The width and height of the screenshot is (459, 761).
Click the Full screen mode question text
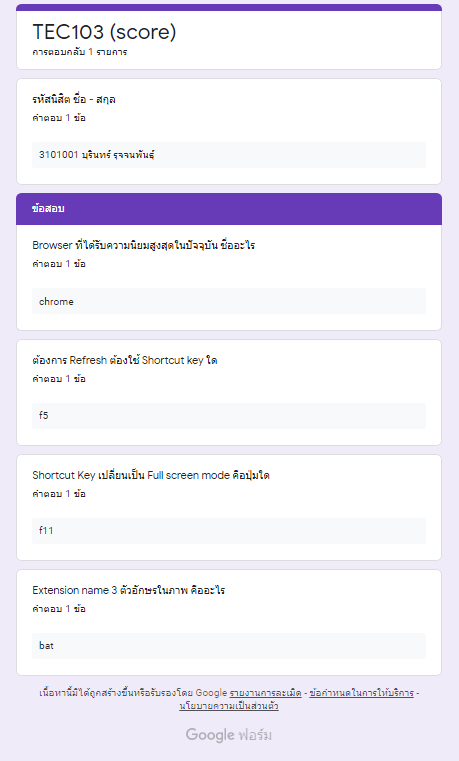pos(151,475)
